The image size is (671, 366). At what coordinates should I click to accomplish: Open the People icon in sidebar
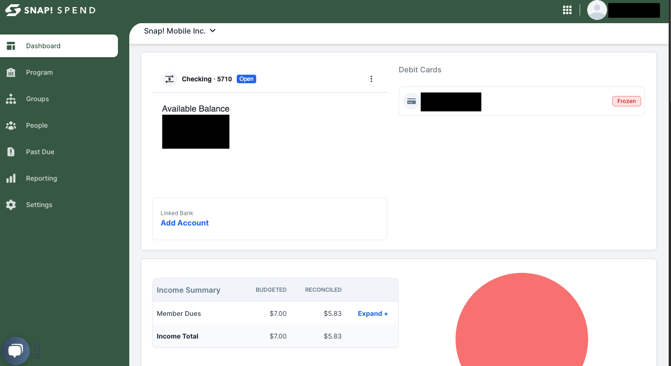[11, 125]
